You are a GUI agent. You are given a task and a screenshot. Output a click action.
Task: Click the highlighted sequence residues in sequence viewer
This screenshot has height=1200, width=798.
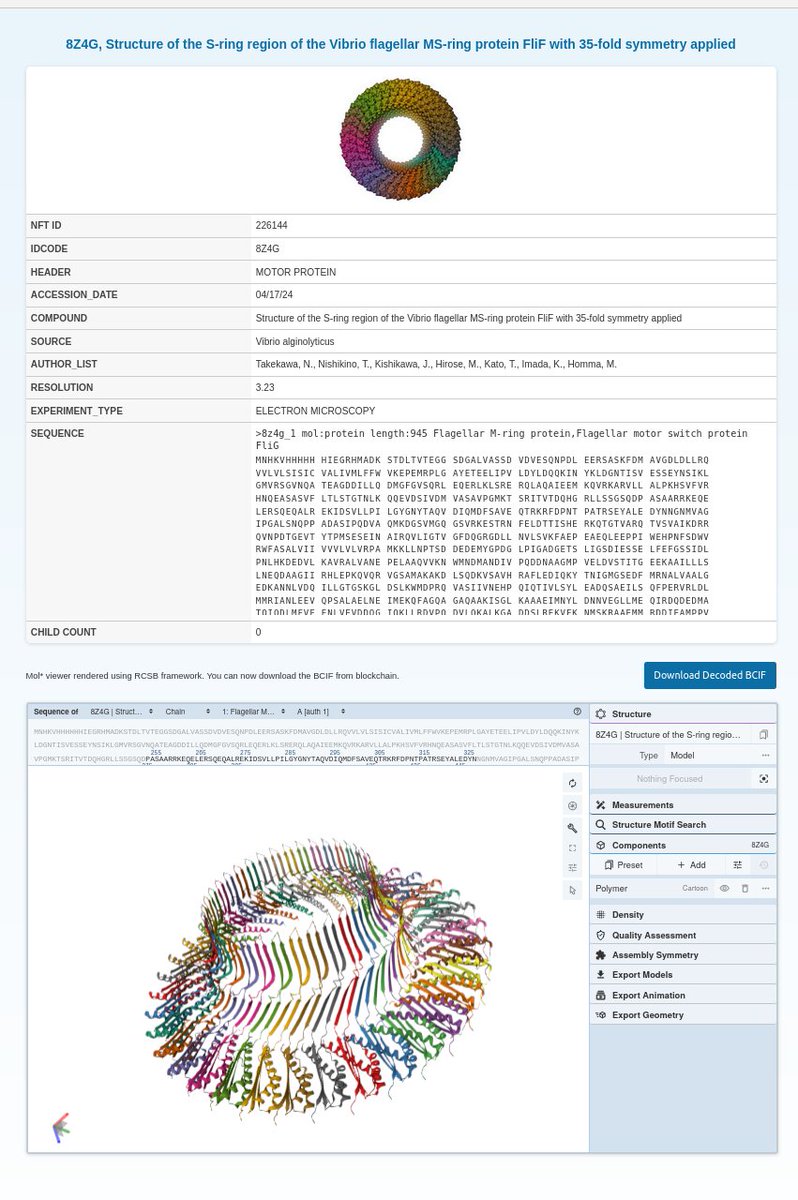pos(312,759)
